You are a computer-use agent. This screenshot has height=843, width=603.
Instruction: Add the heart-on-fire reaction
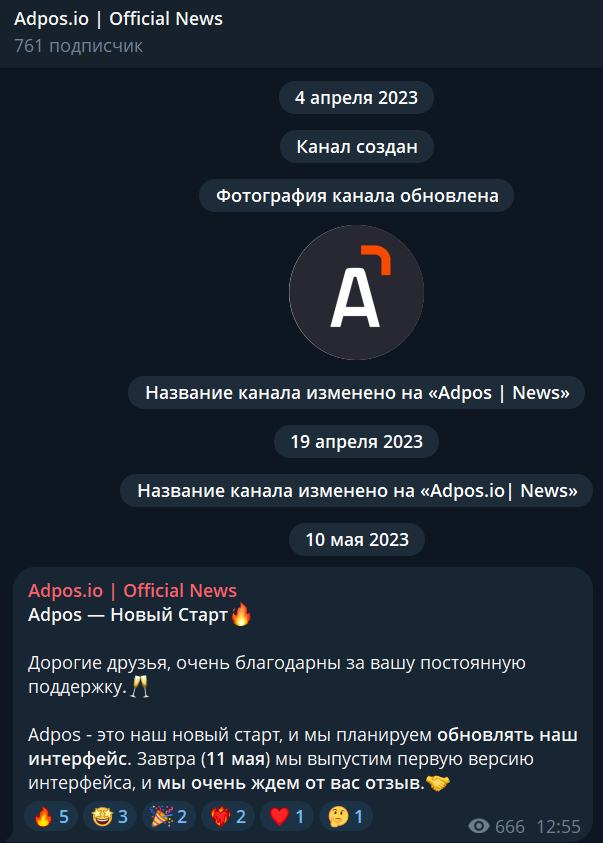[228, 817]
